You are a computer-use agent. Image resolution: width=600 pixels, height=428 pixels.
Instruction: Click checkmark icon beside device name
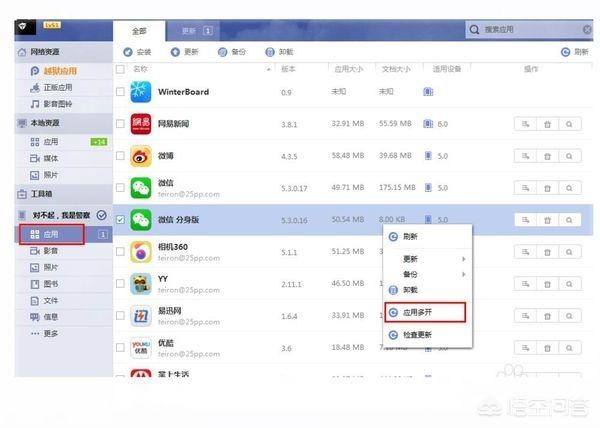pos(101,215)
